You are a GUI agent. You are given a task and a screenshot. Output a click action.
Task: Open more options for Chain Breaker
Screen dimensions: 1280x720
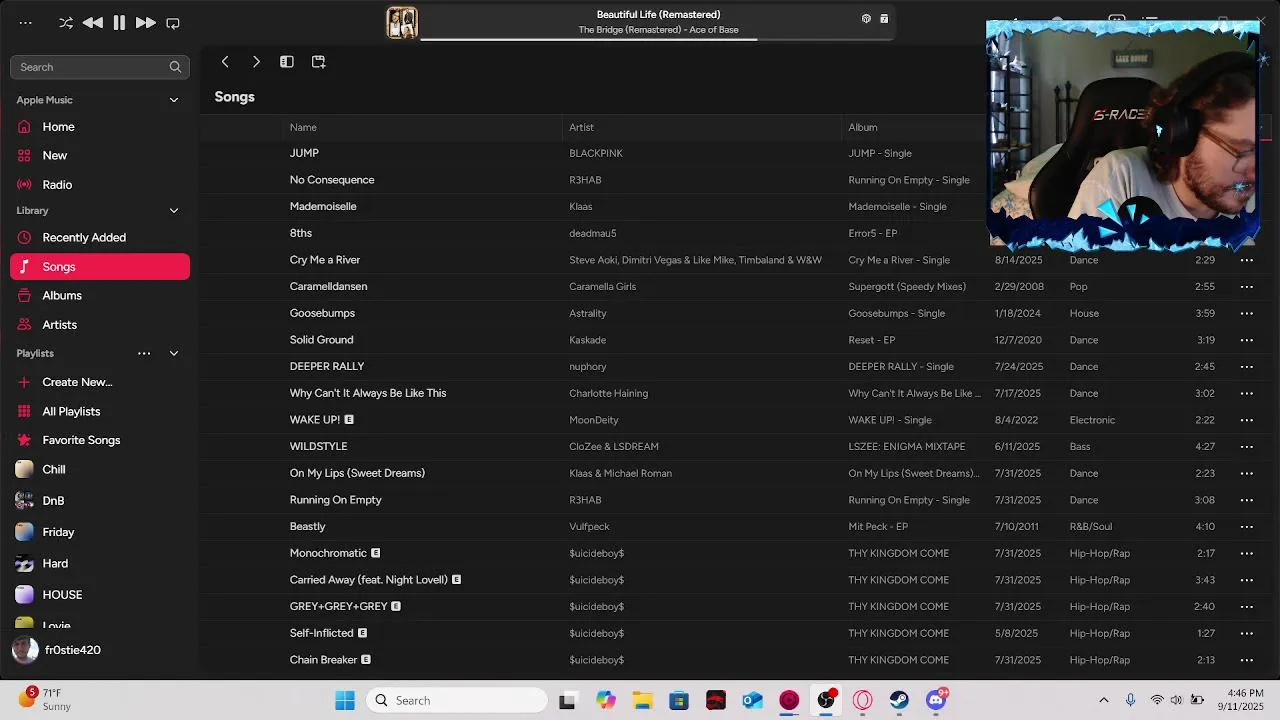pos(1247,660)
